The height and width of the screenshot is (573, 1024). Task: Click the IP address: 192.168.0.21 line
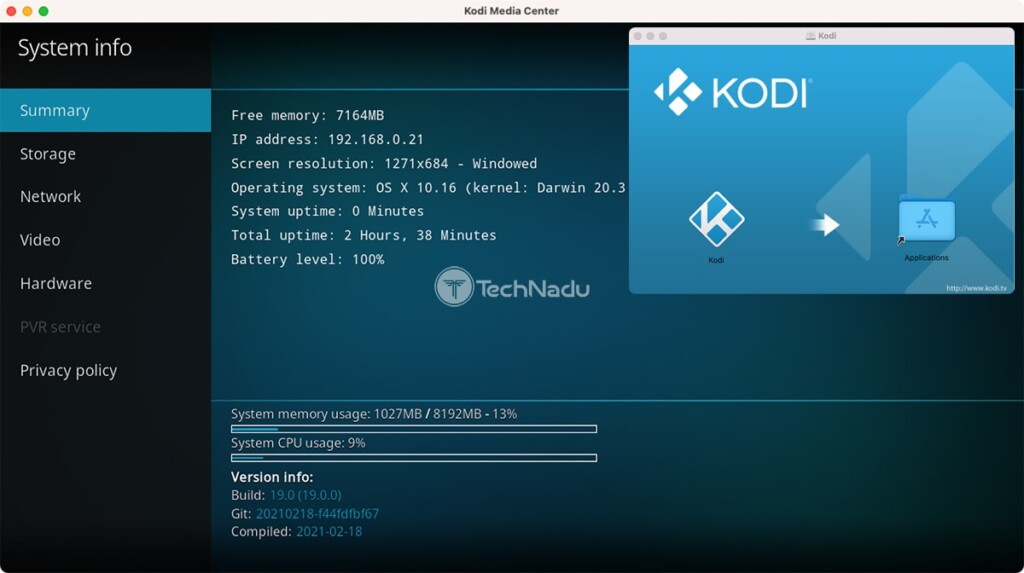click(x=327, y=139)
